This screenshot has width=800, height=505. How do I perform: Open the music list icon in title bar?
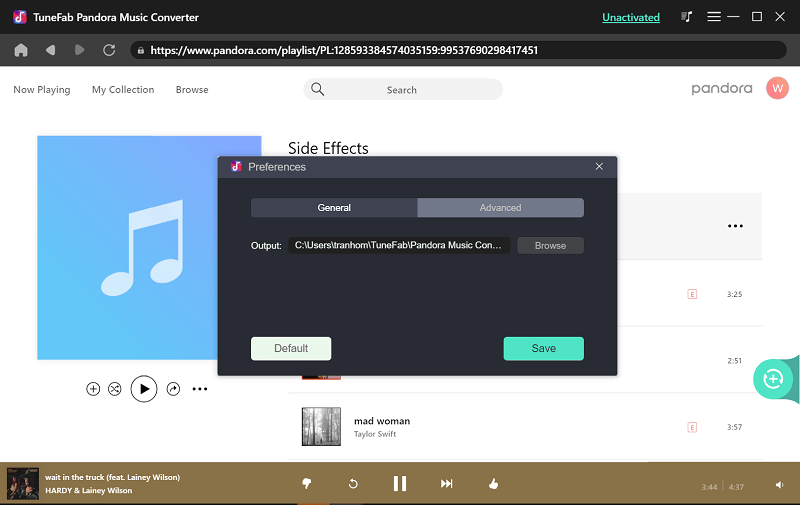click(x=687, y=17)
